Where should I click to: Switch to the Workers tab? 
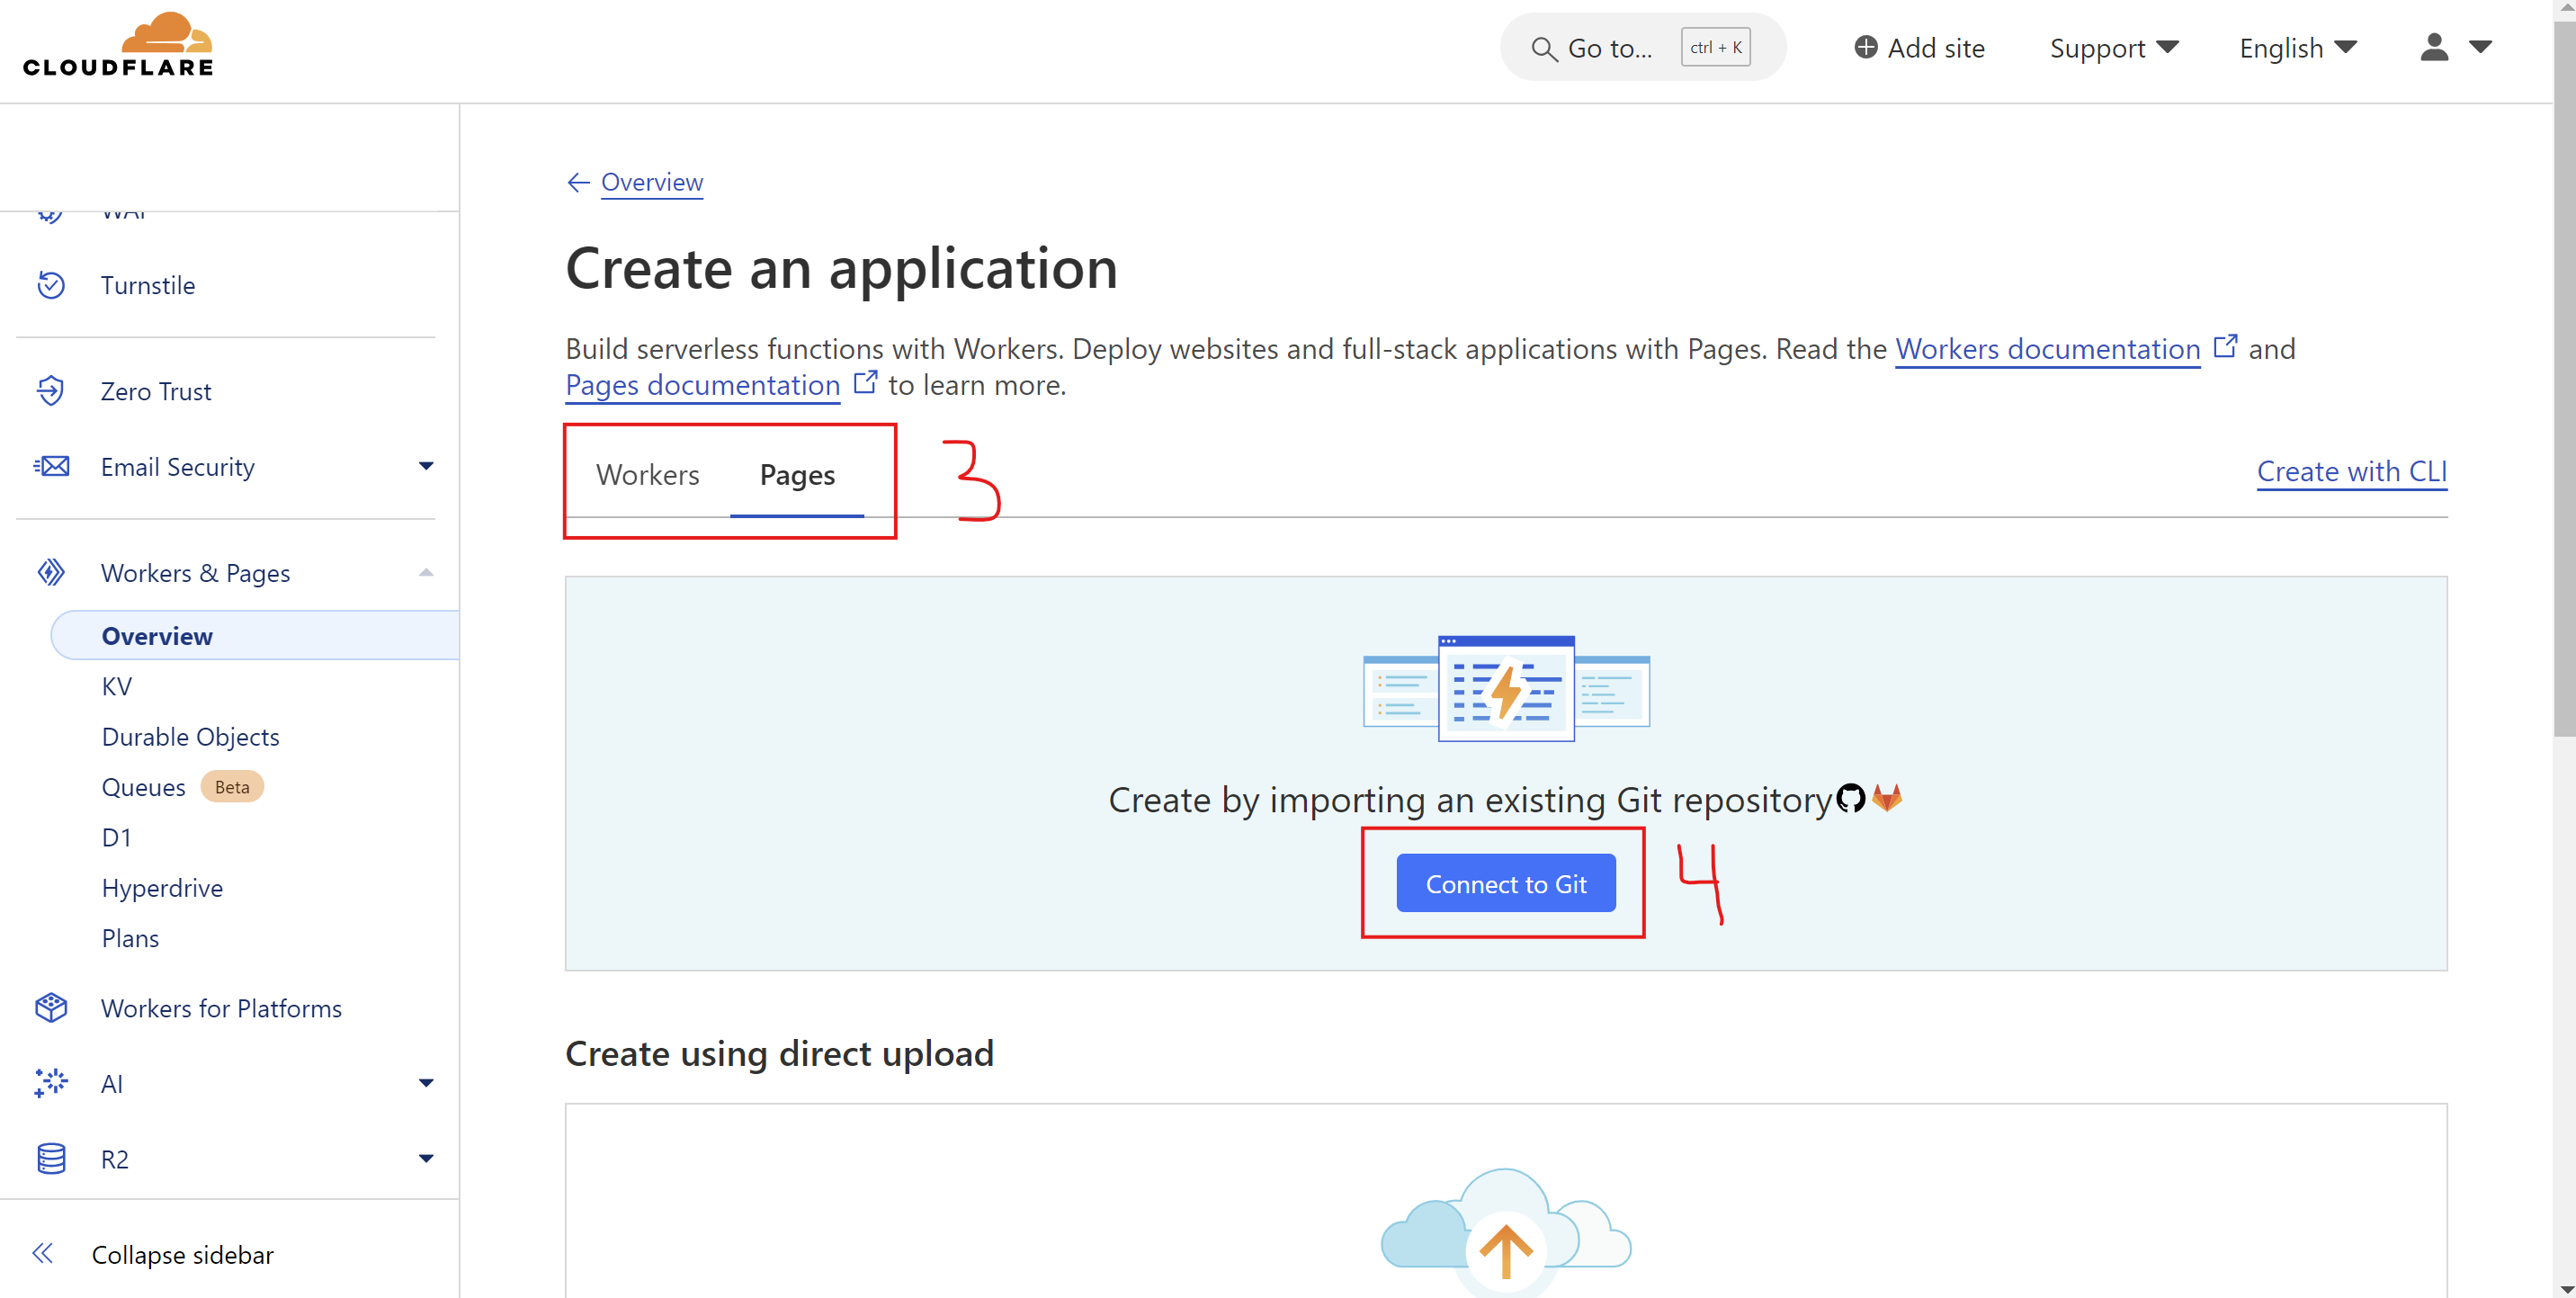tap(647, 475)
